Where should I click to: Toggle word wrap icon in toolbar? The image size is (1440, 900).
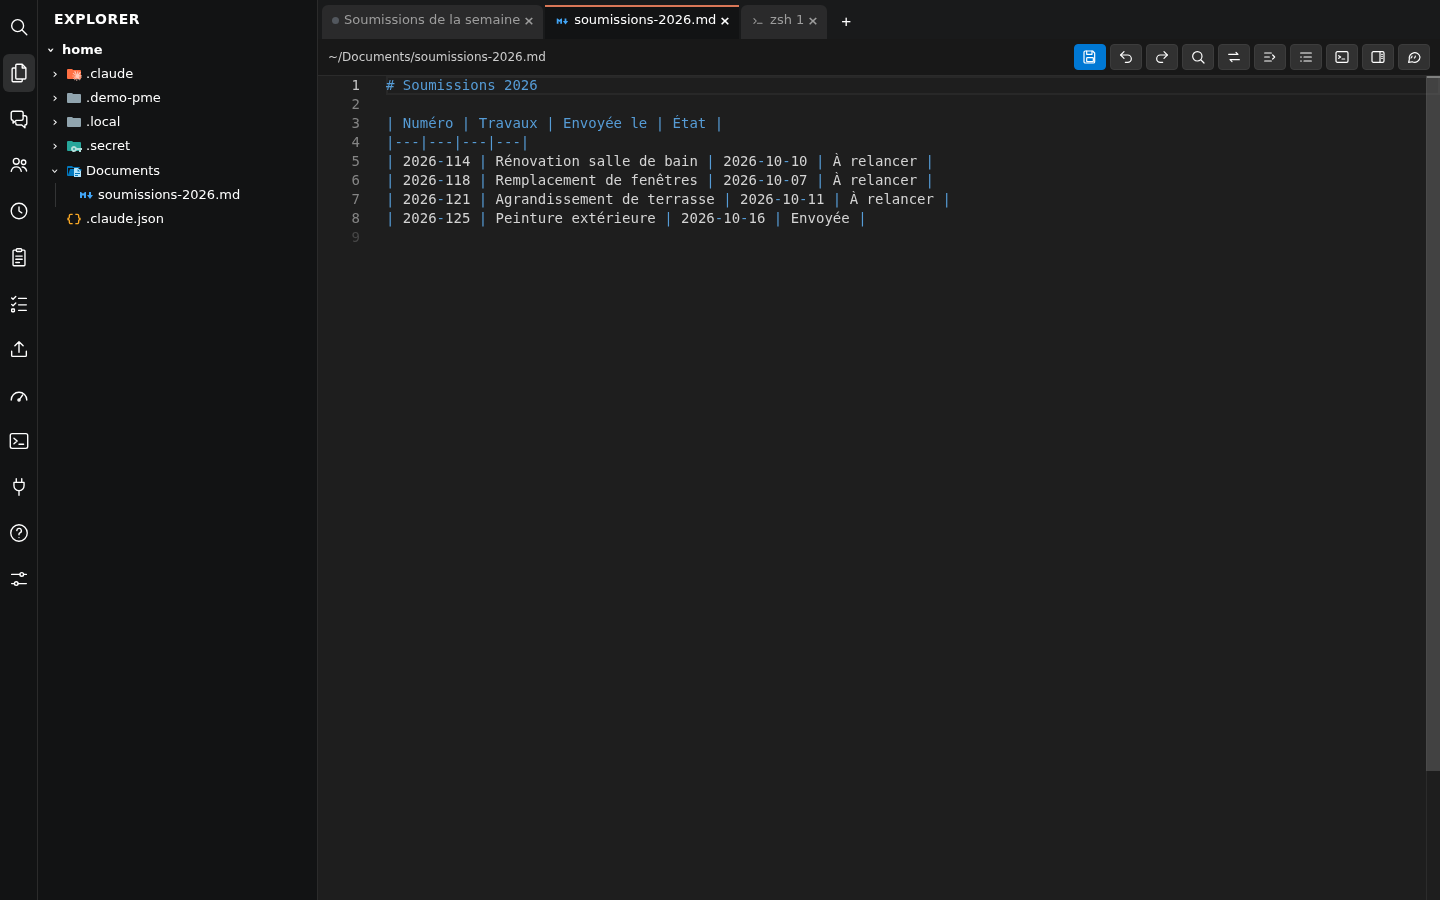(1270, 57)
